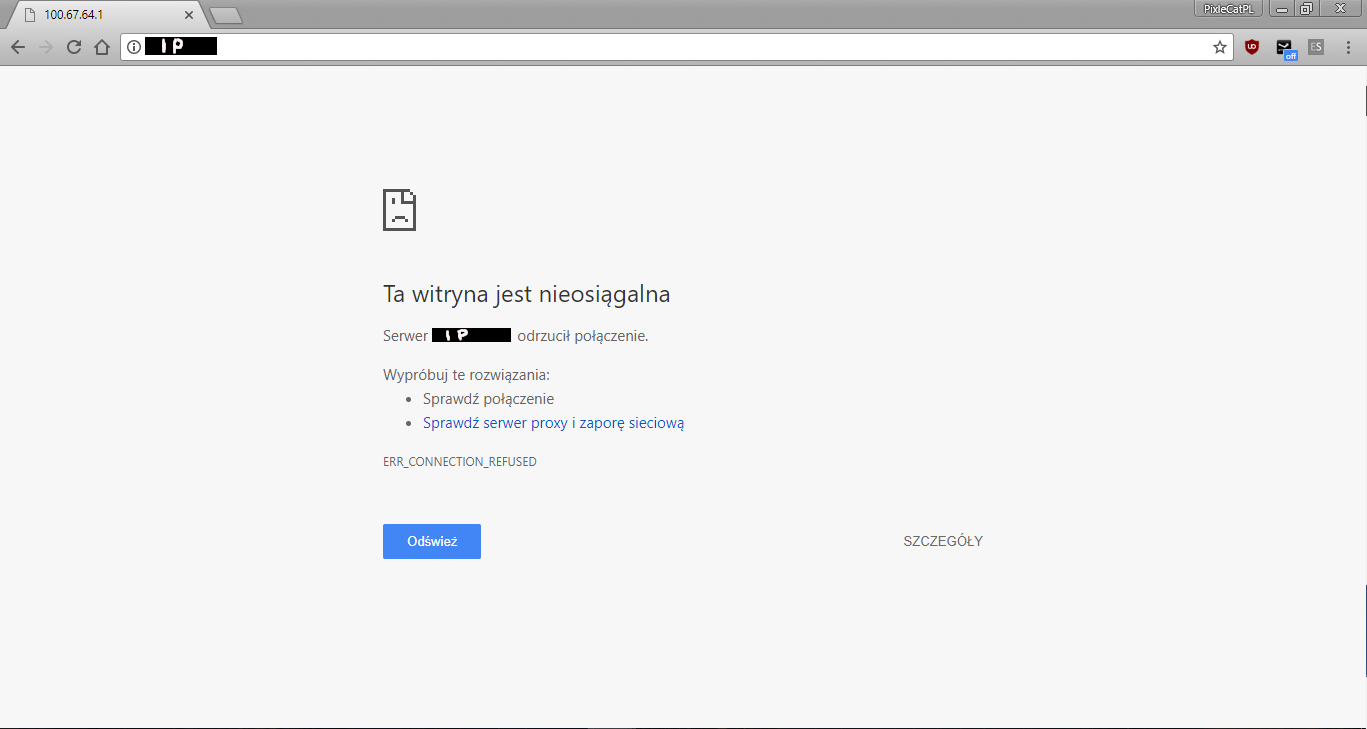
Task: Click the browser back arrow
Action: [x=18, y=47]
